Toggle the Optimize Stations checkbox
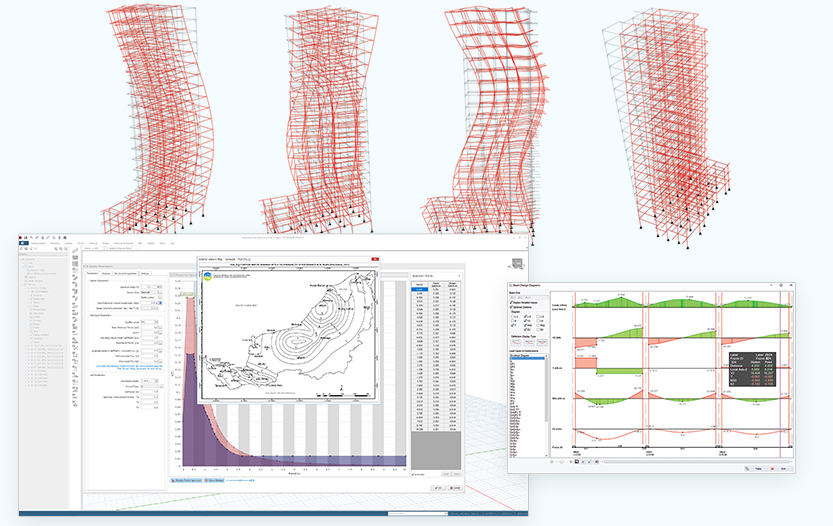Viewport: 833px width, 526px height. point(512,307)
